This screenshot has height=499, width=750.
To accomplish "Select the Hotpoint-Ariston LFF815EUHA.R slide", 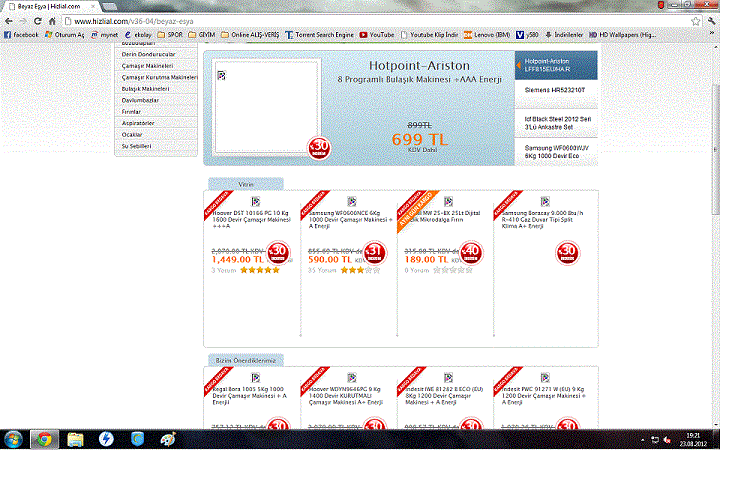I will [556, 65].
